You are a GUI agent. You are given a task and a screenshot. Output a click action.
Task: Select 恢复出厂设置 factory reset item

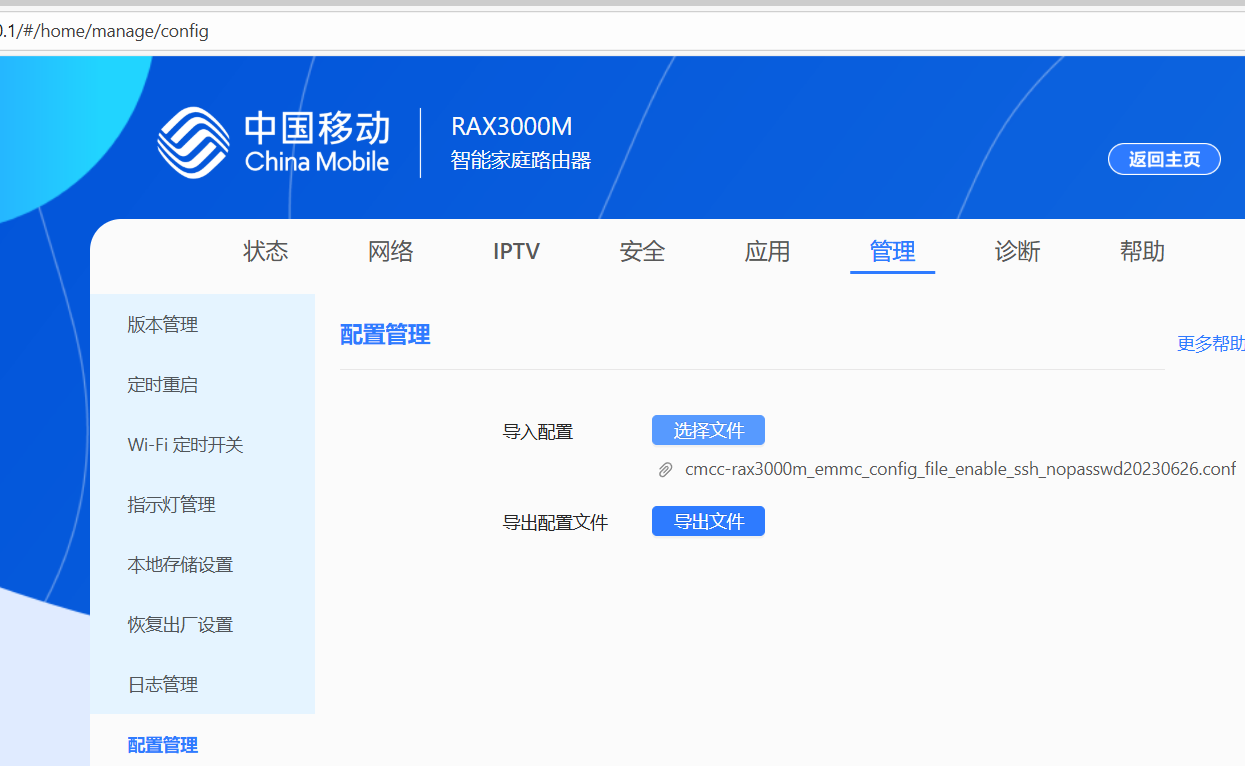click(x=180, y=625)
